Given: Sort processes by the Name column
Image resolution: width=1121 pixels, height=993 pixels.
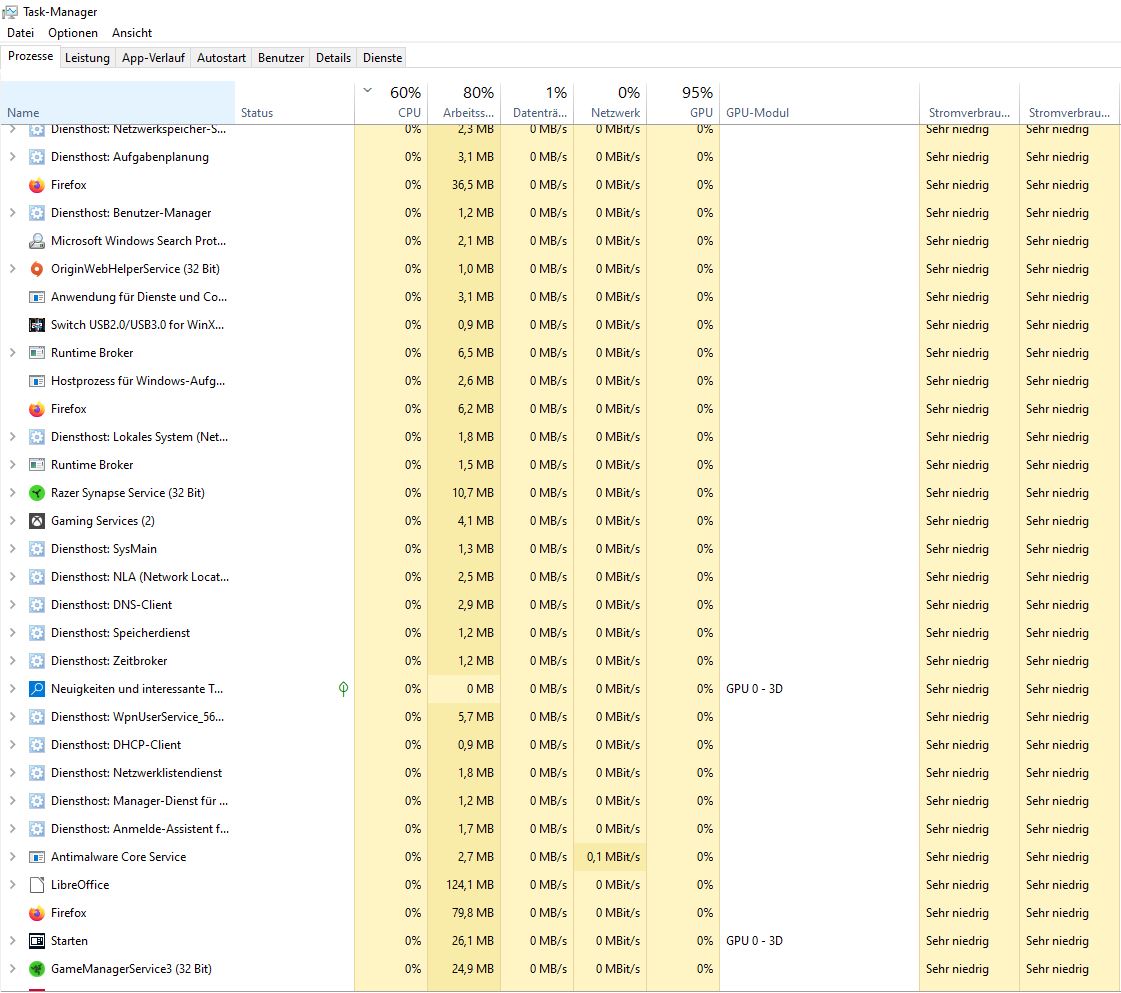Looking at the screenshot, I should (117, 102).
